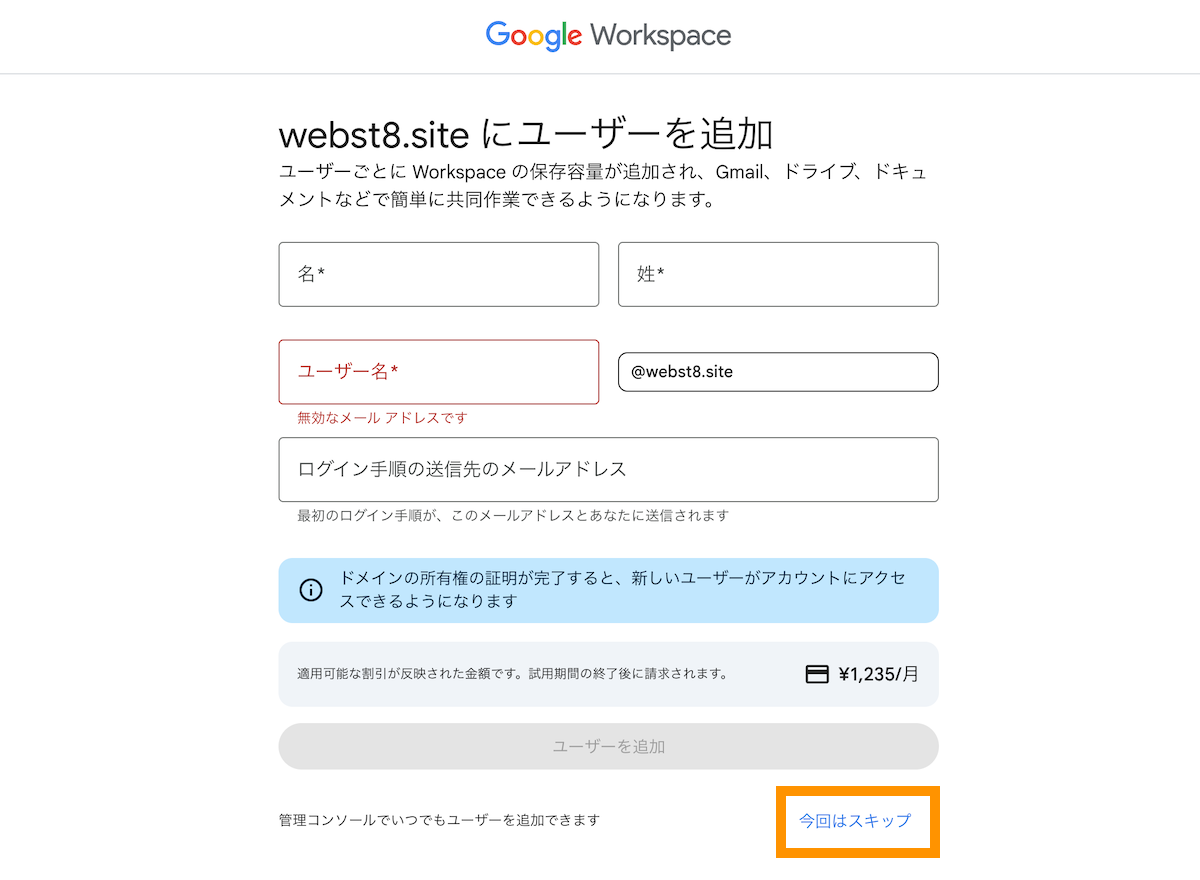Click the colored Google wordmark in header

coord(534,36)
